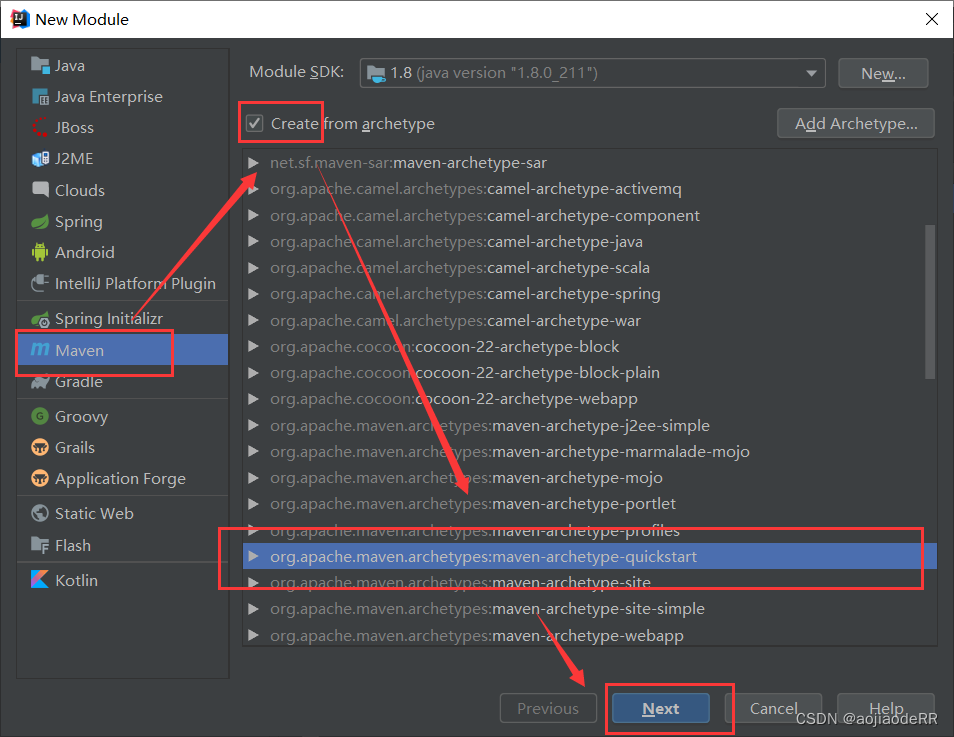The width and height of the screenshot is (954, 737).
Task: Click the Java Enterprise icon
Action: click(40, 96)
